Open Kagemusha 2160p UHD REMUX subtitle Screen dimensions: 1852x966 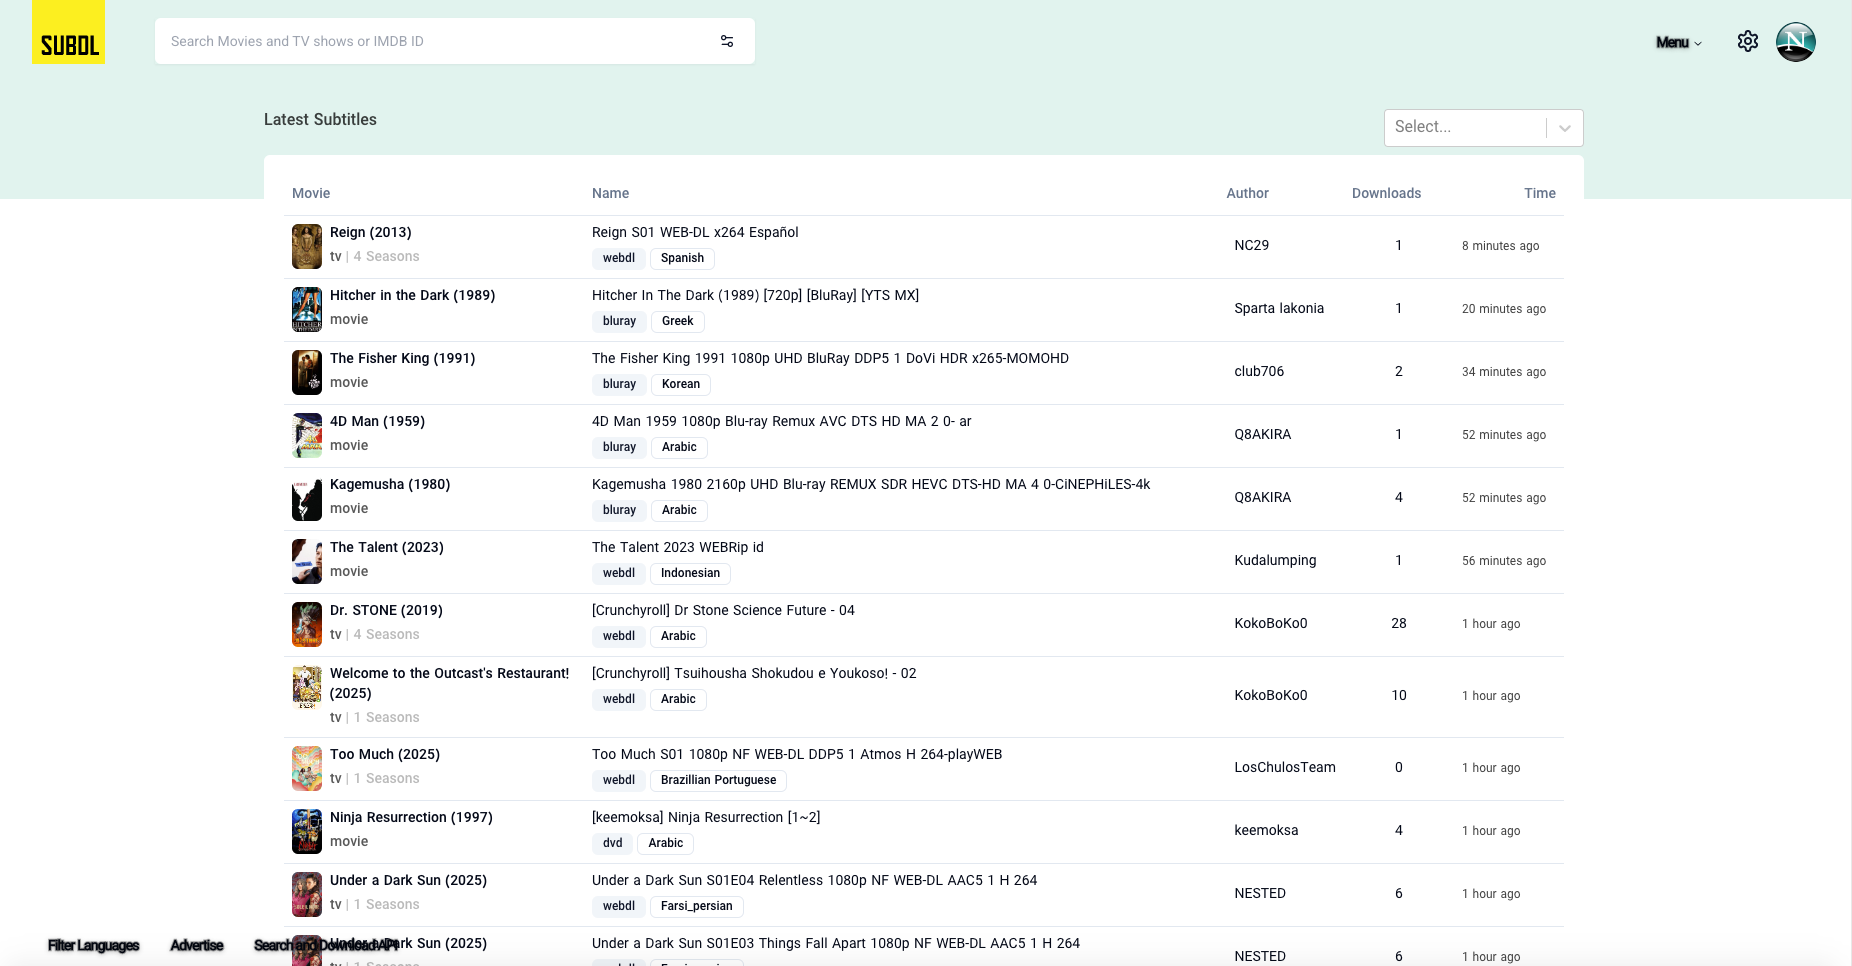click(x=871, y=484)
